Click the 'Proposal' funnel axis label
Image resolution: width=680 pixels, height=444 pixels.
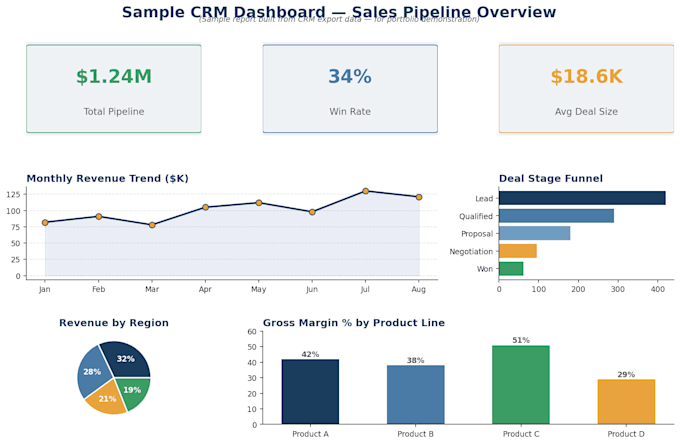(477, 234)
